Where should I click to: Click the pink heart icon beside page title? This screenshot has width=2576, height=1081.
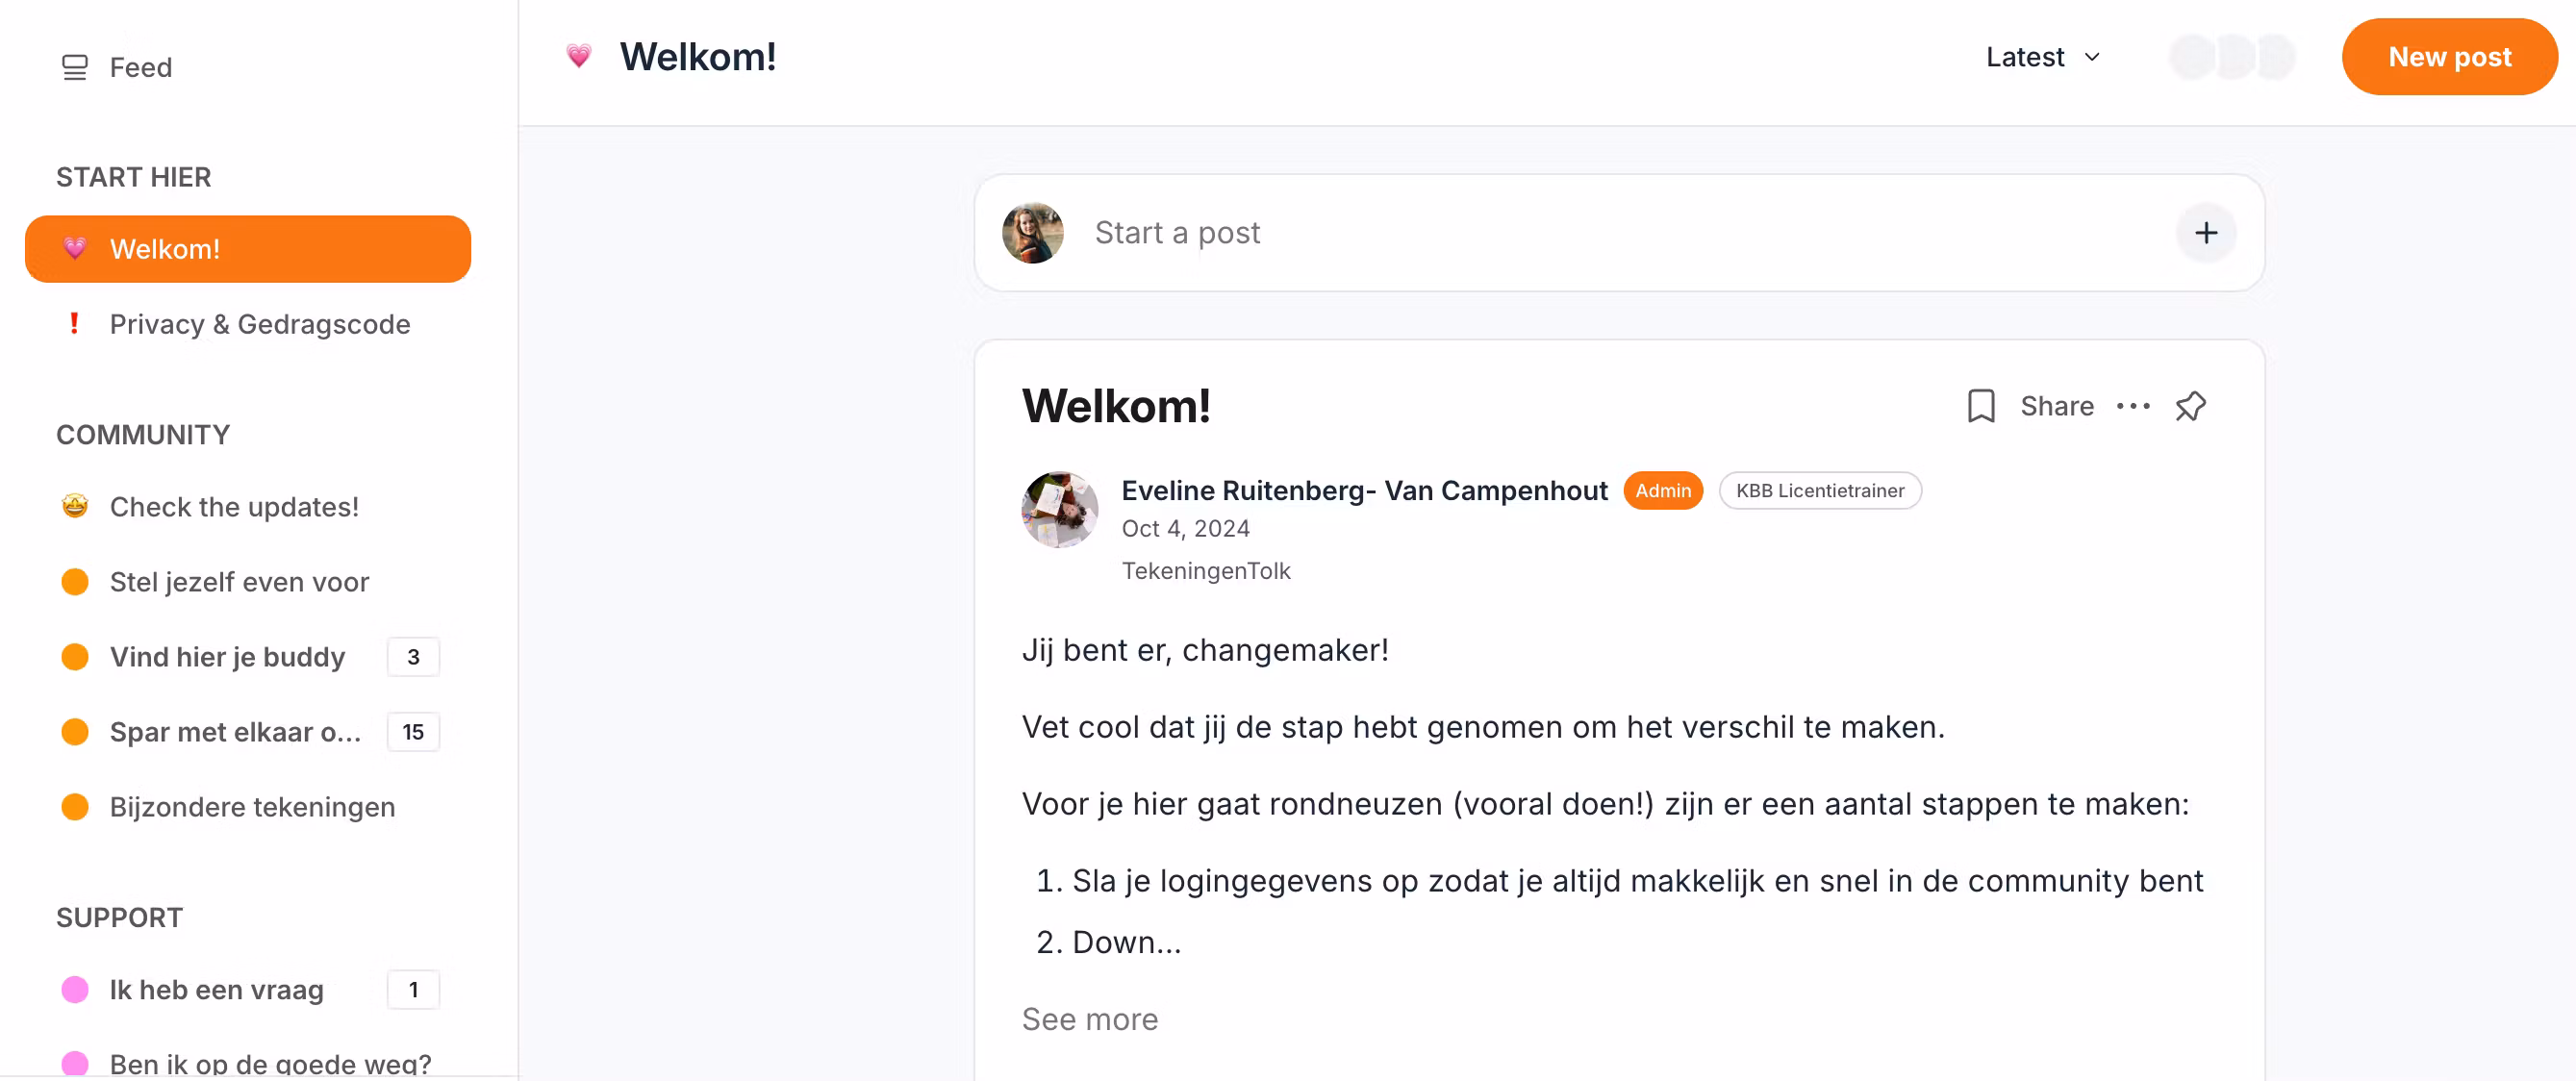point(578,56)
